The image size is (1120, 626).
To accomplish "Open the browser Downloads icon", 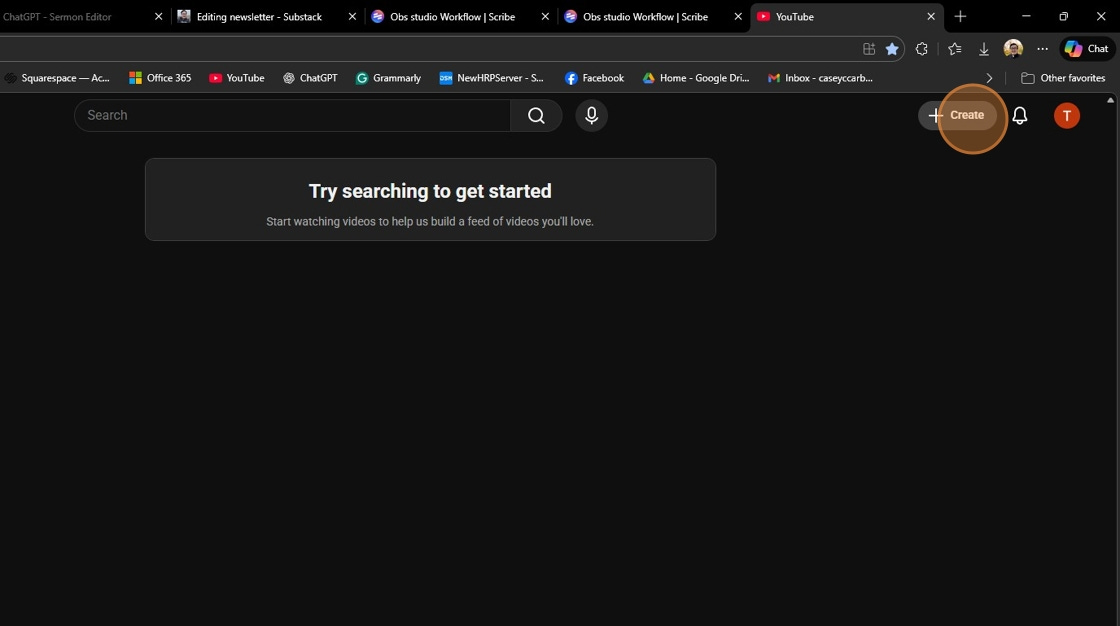I will 984,49.
